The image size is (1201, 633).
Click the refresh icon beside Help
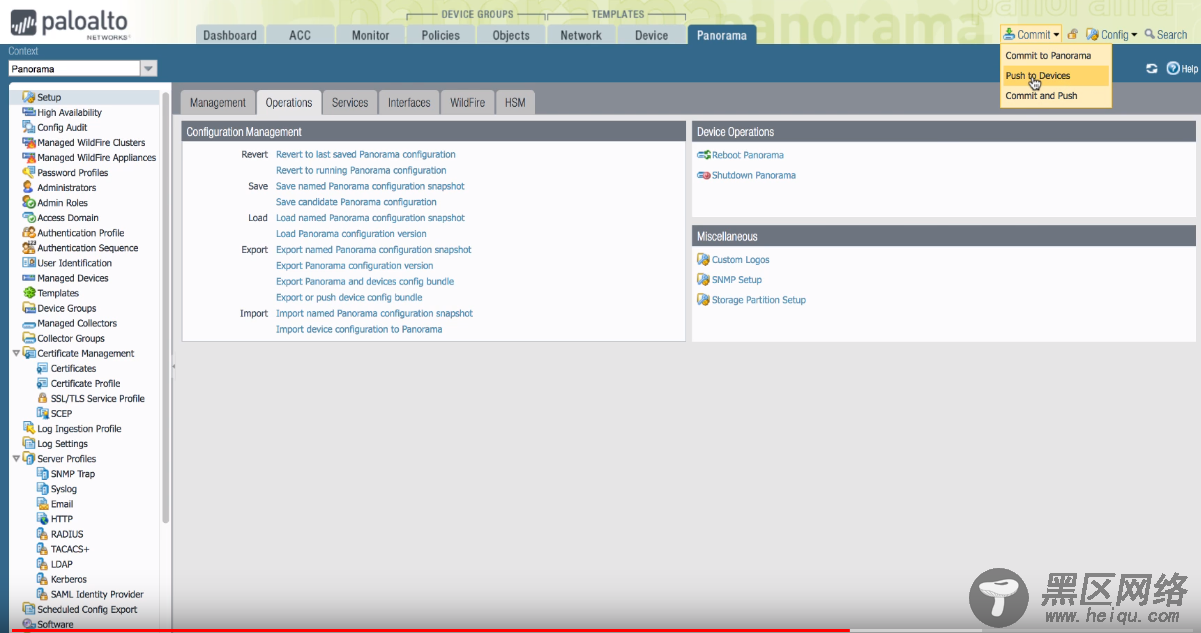[1152, 69]
